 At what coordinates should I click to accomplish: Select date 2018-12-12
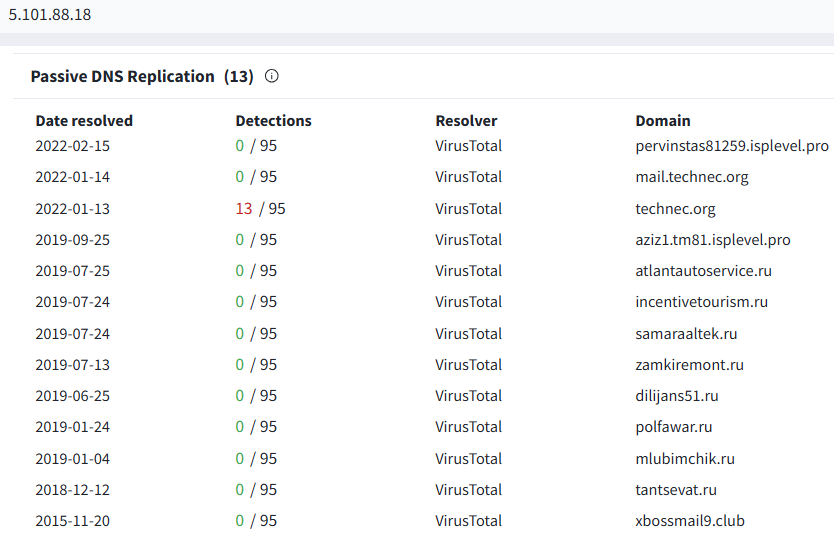click(72, 489)
